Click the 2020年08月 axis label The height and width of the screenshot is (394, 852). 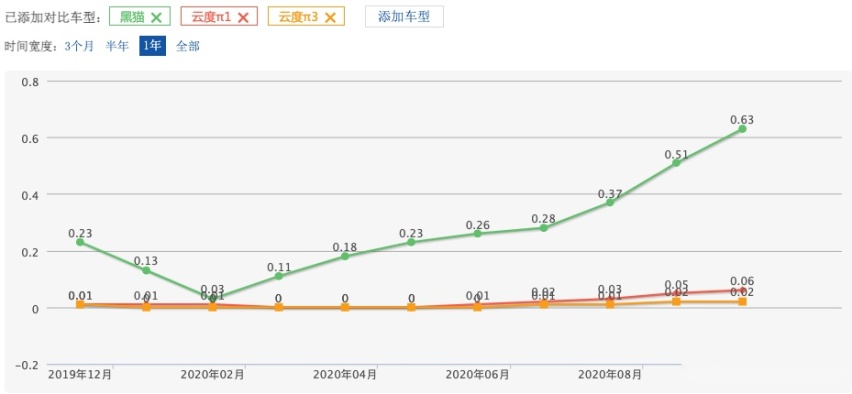610,375
